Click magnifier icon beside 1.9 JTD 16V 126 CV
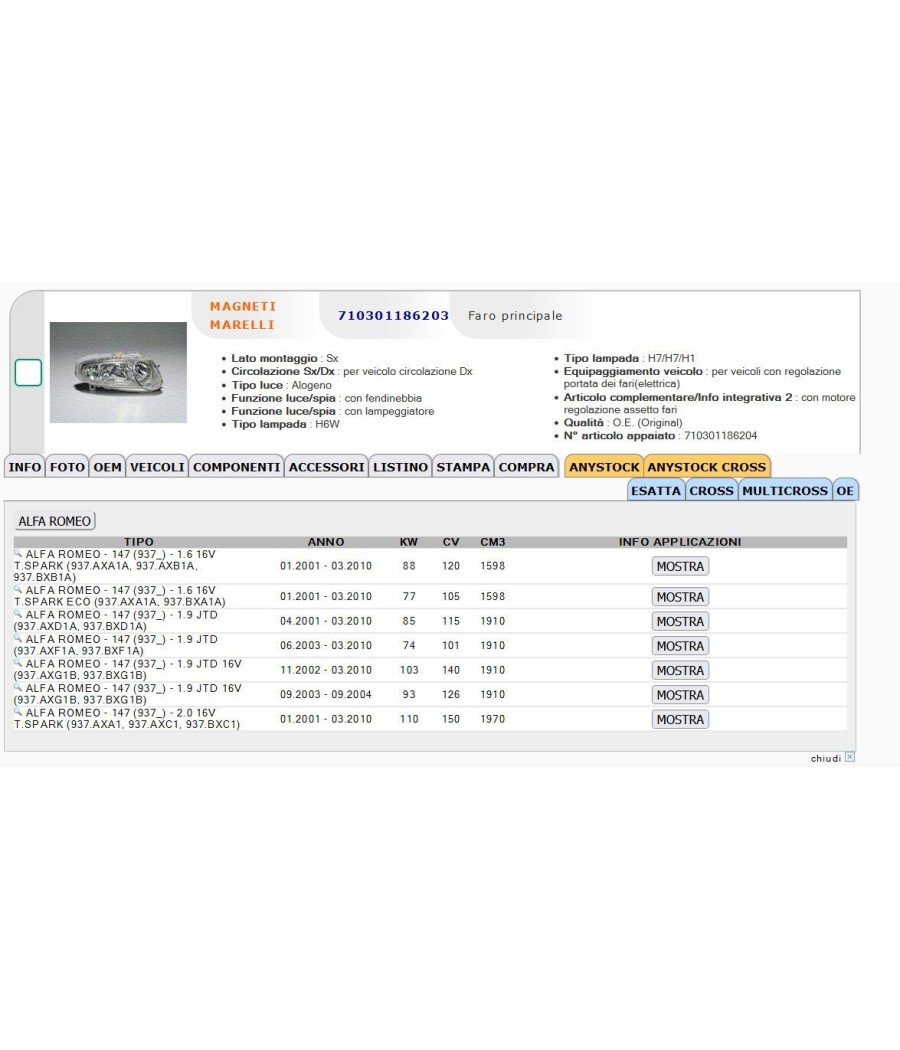This screenshot has height=1050, width=900. (18, 688)
